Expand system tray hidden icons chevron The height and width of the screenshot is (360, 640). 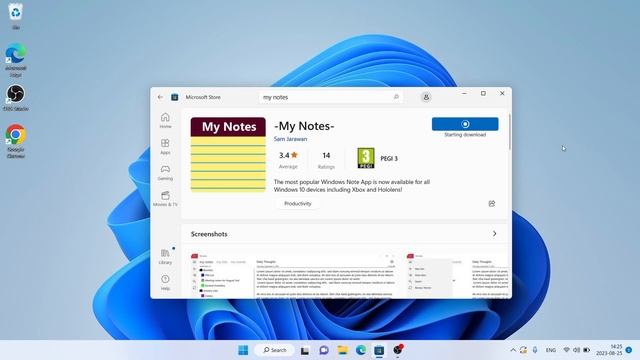(513, 350)
